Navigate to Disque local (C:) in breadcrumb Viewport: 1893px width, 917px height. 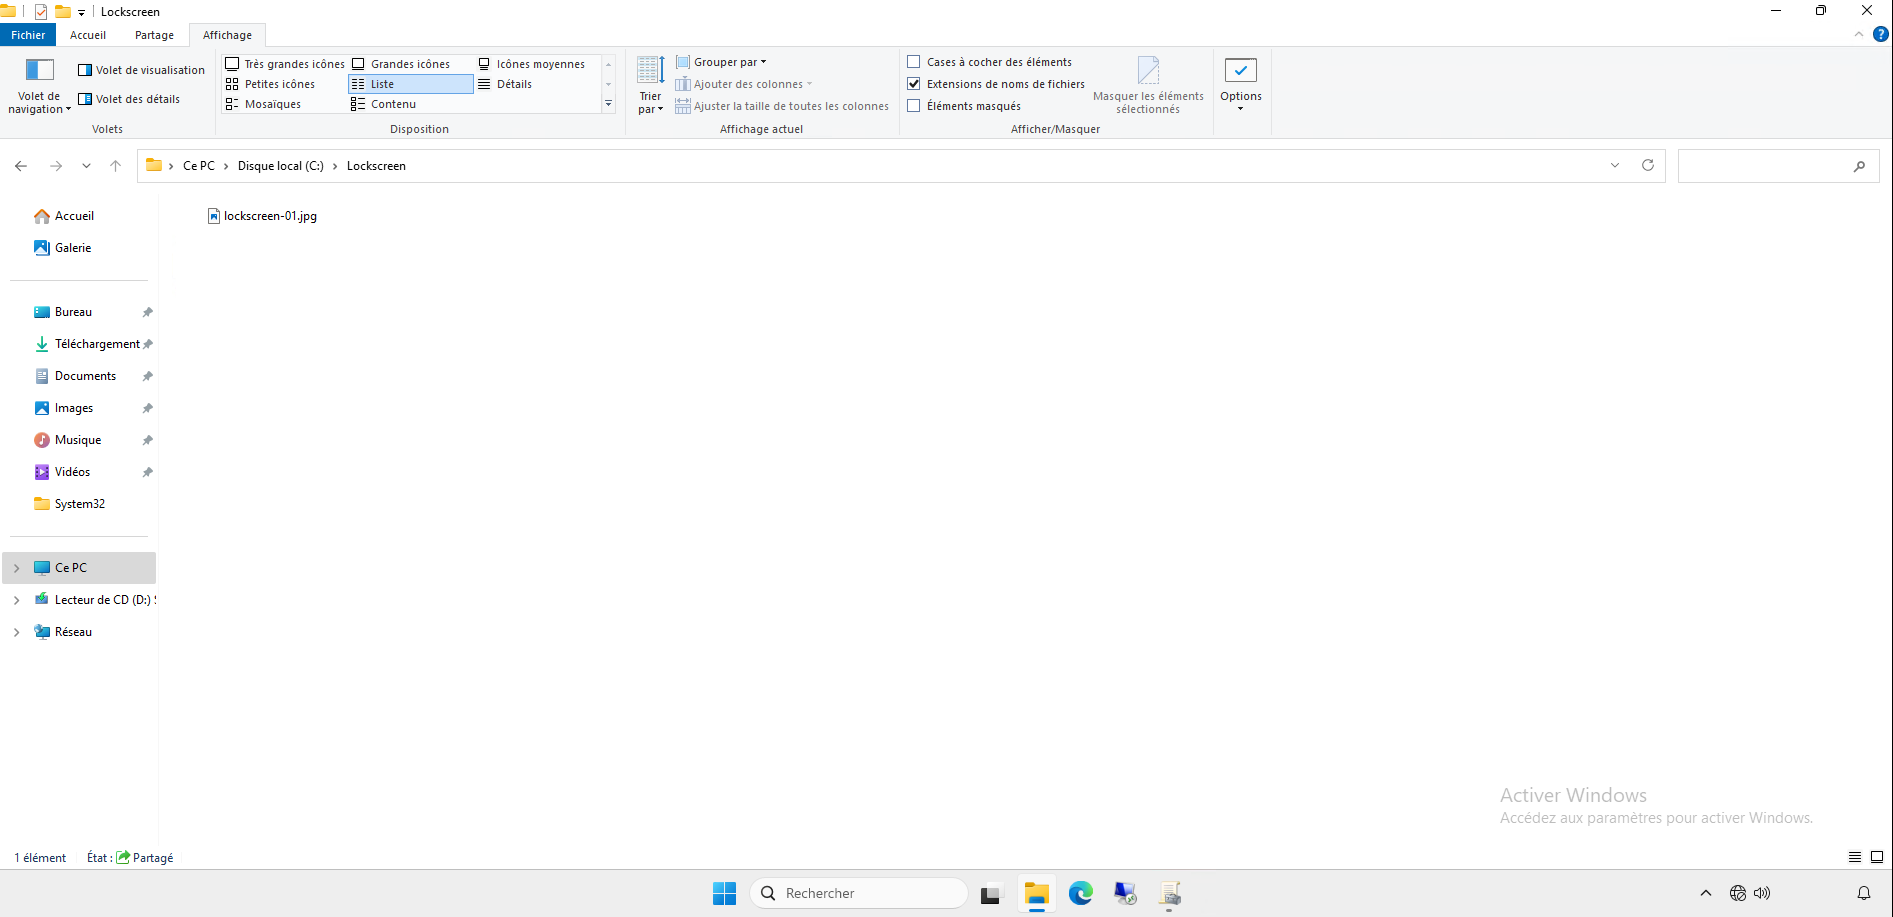click(x=280, y=166)
